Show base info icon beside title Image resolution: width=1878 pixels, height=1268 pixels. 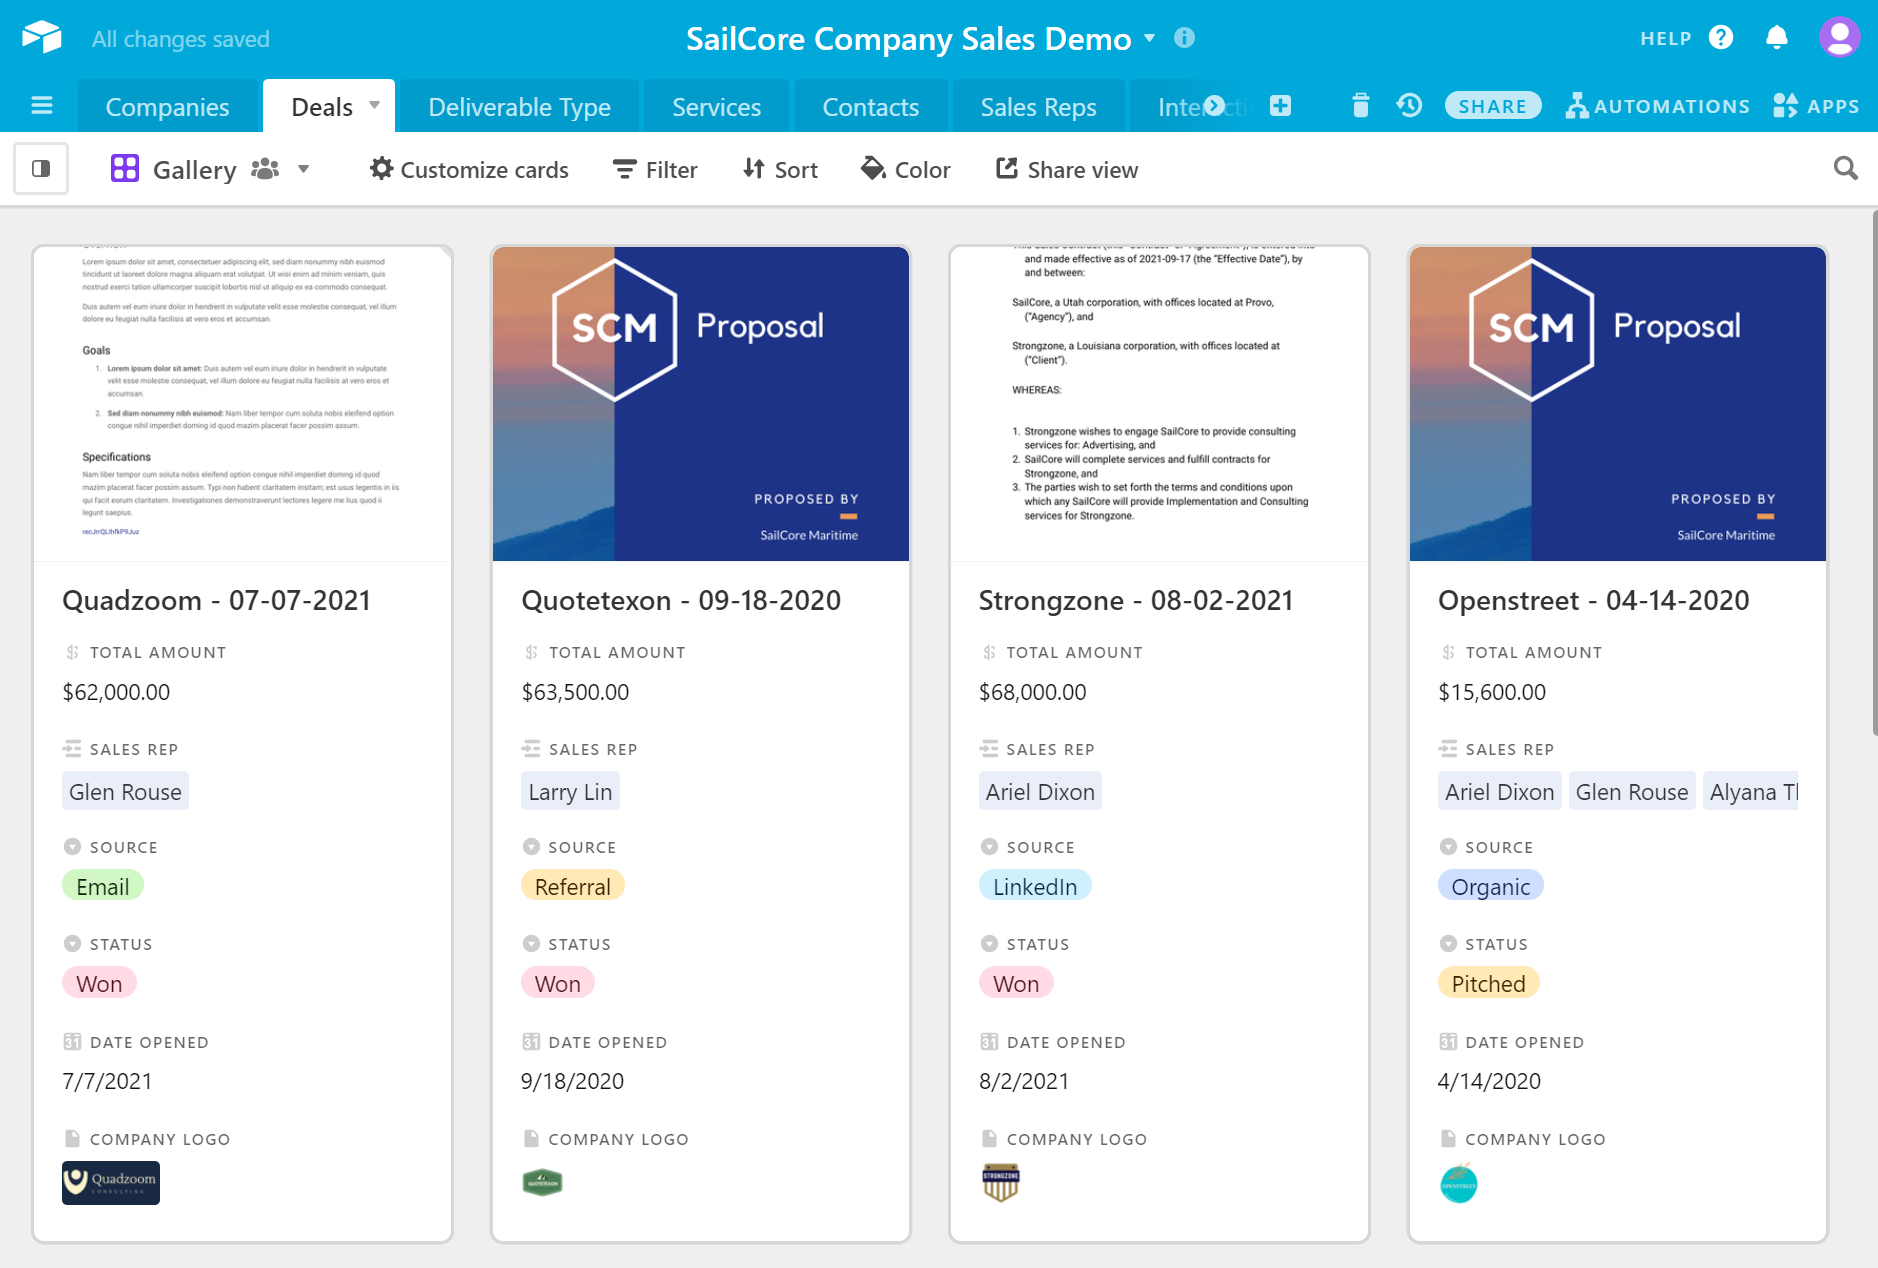click(x=1184, y=38)
